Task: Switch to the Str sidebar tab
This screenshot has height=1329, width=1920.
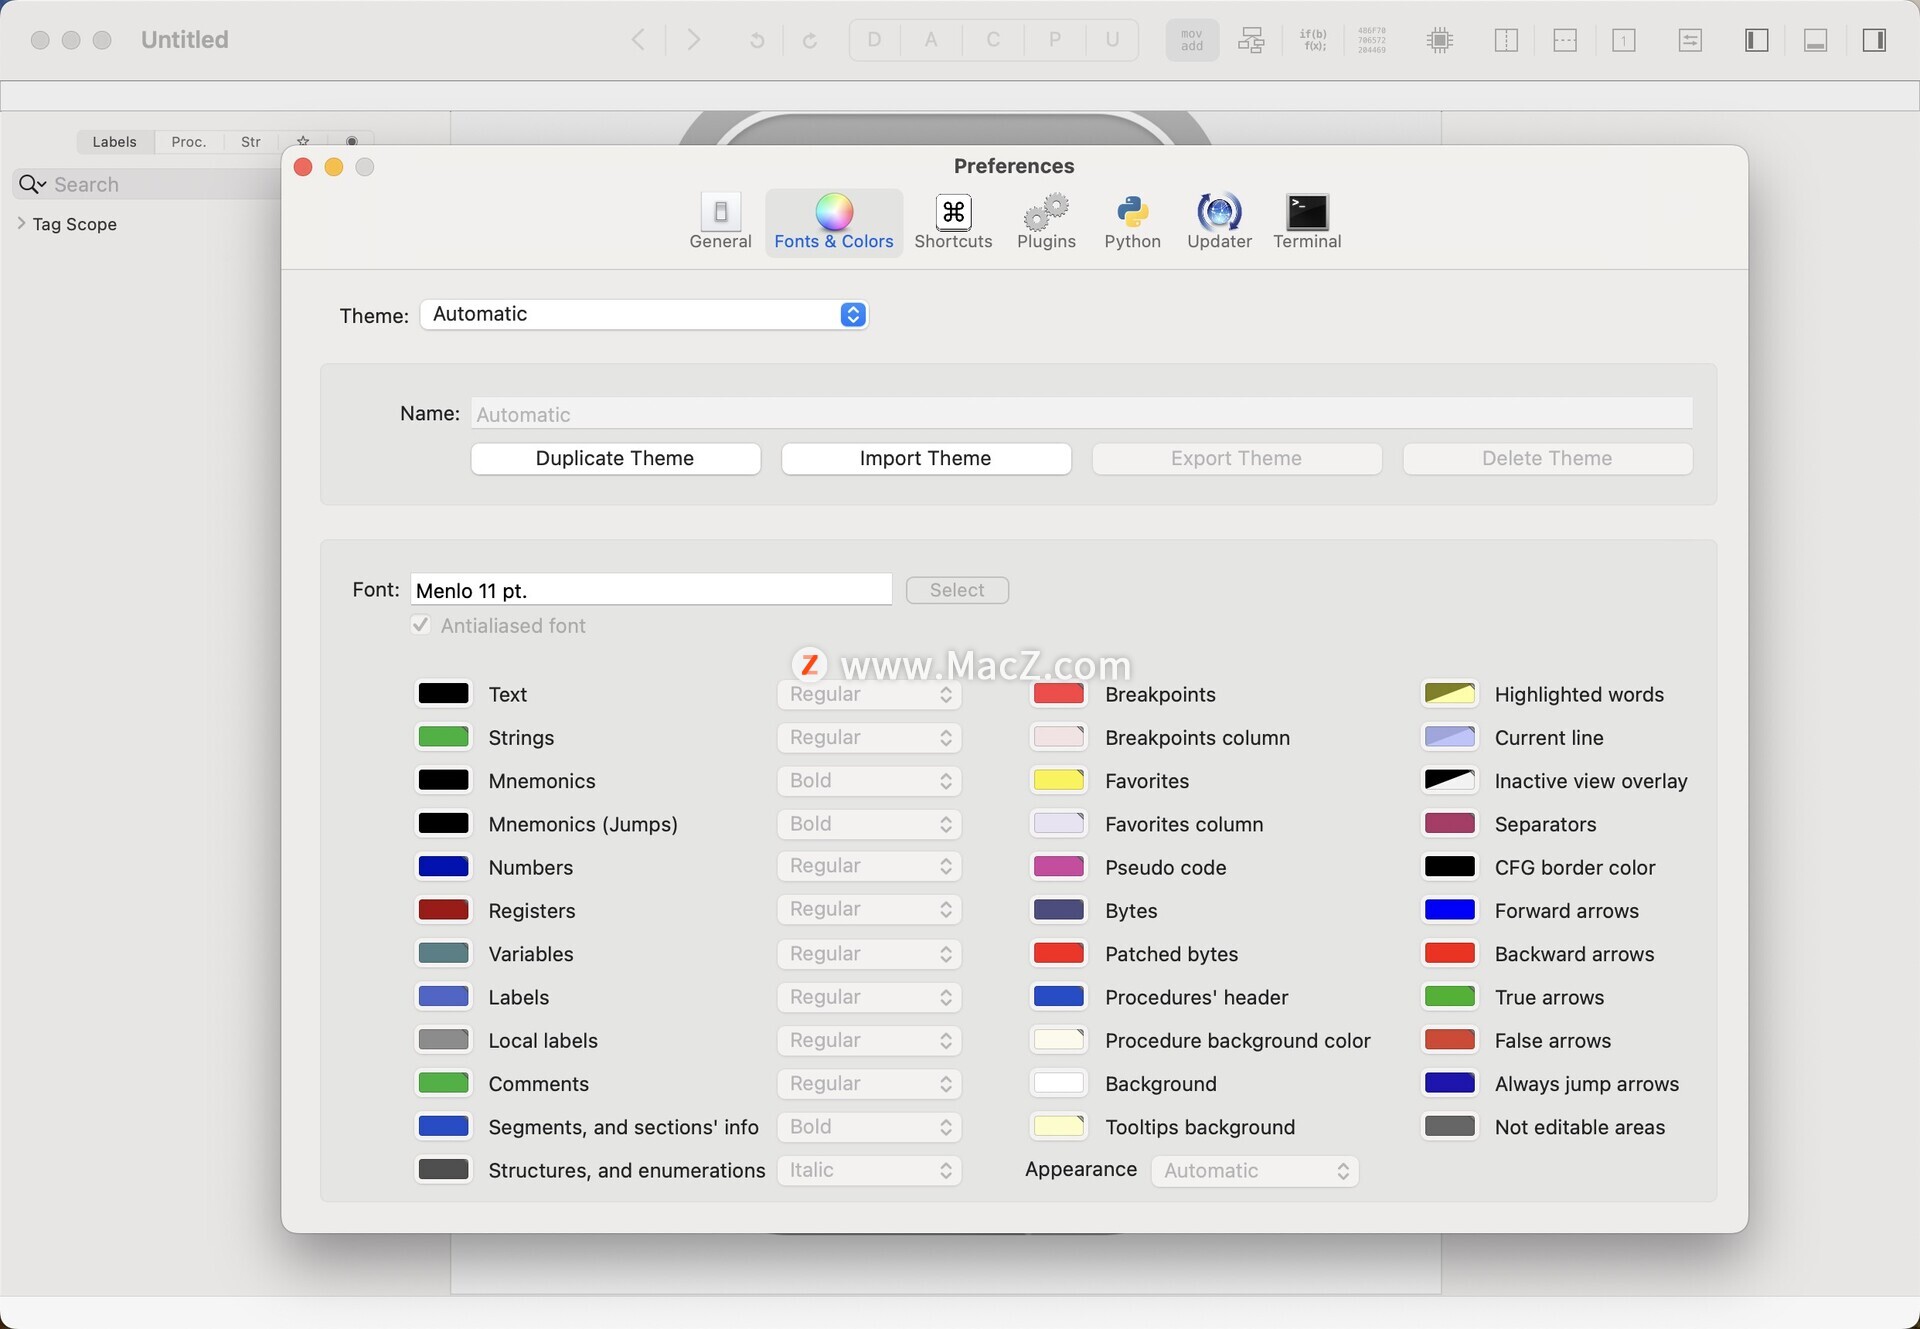Action: pos(251,141)
